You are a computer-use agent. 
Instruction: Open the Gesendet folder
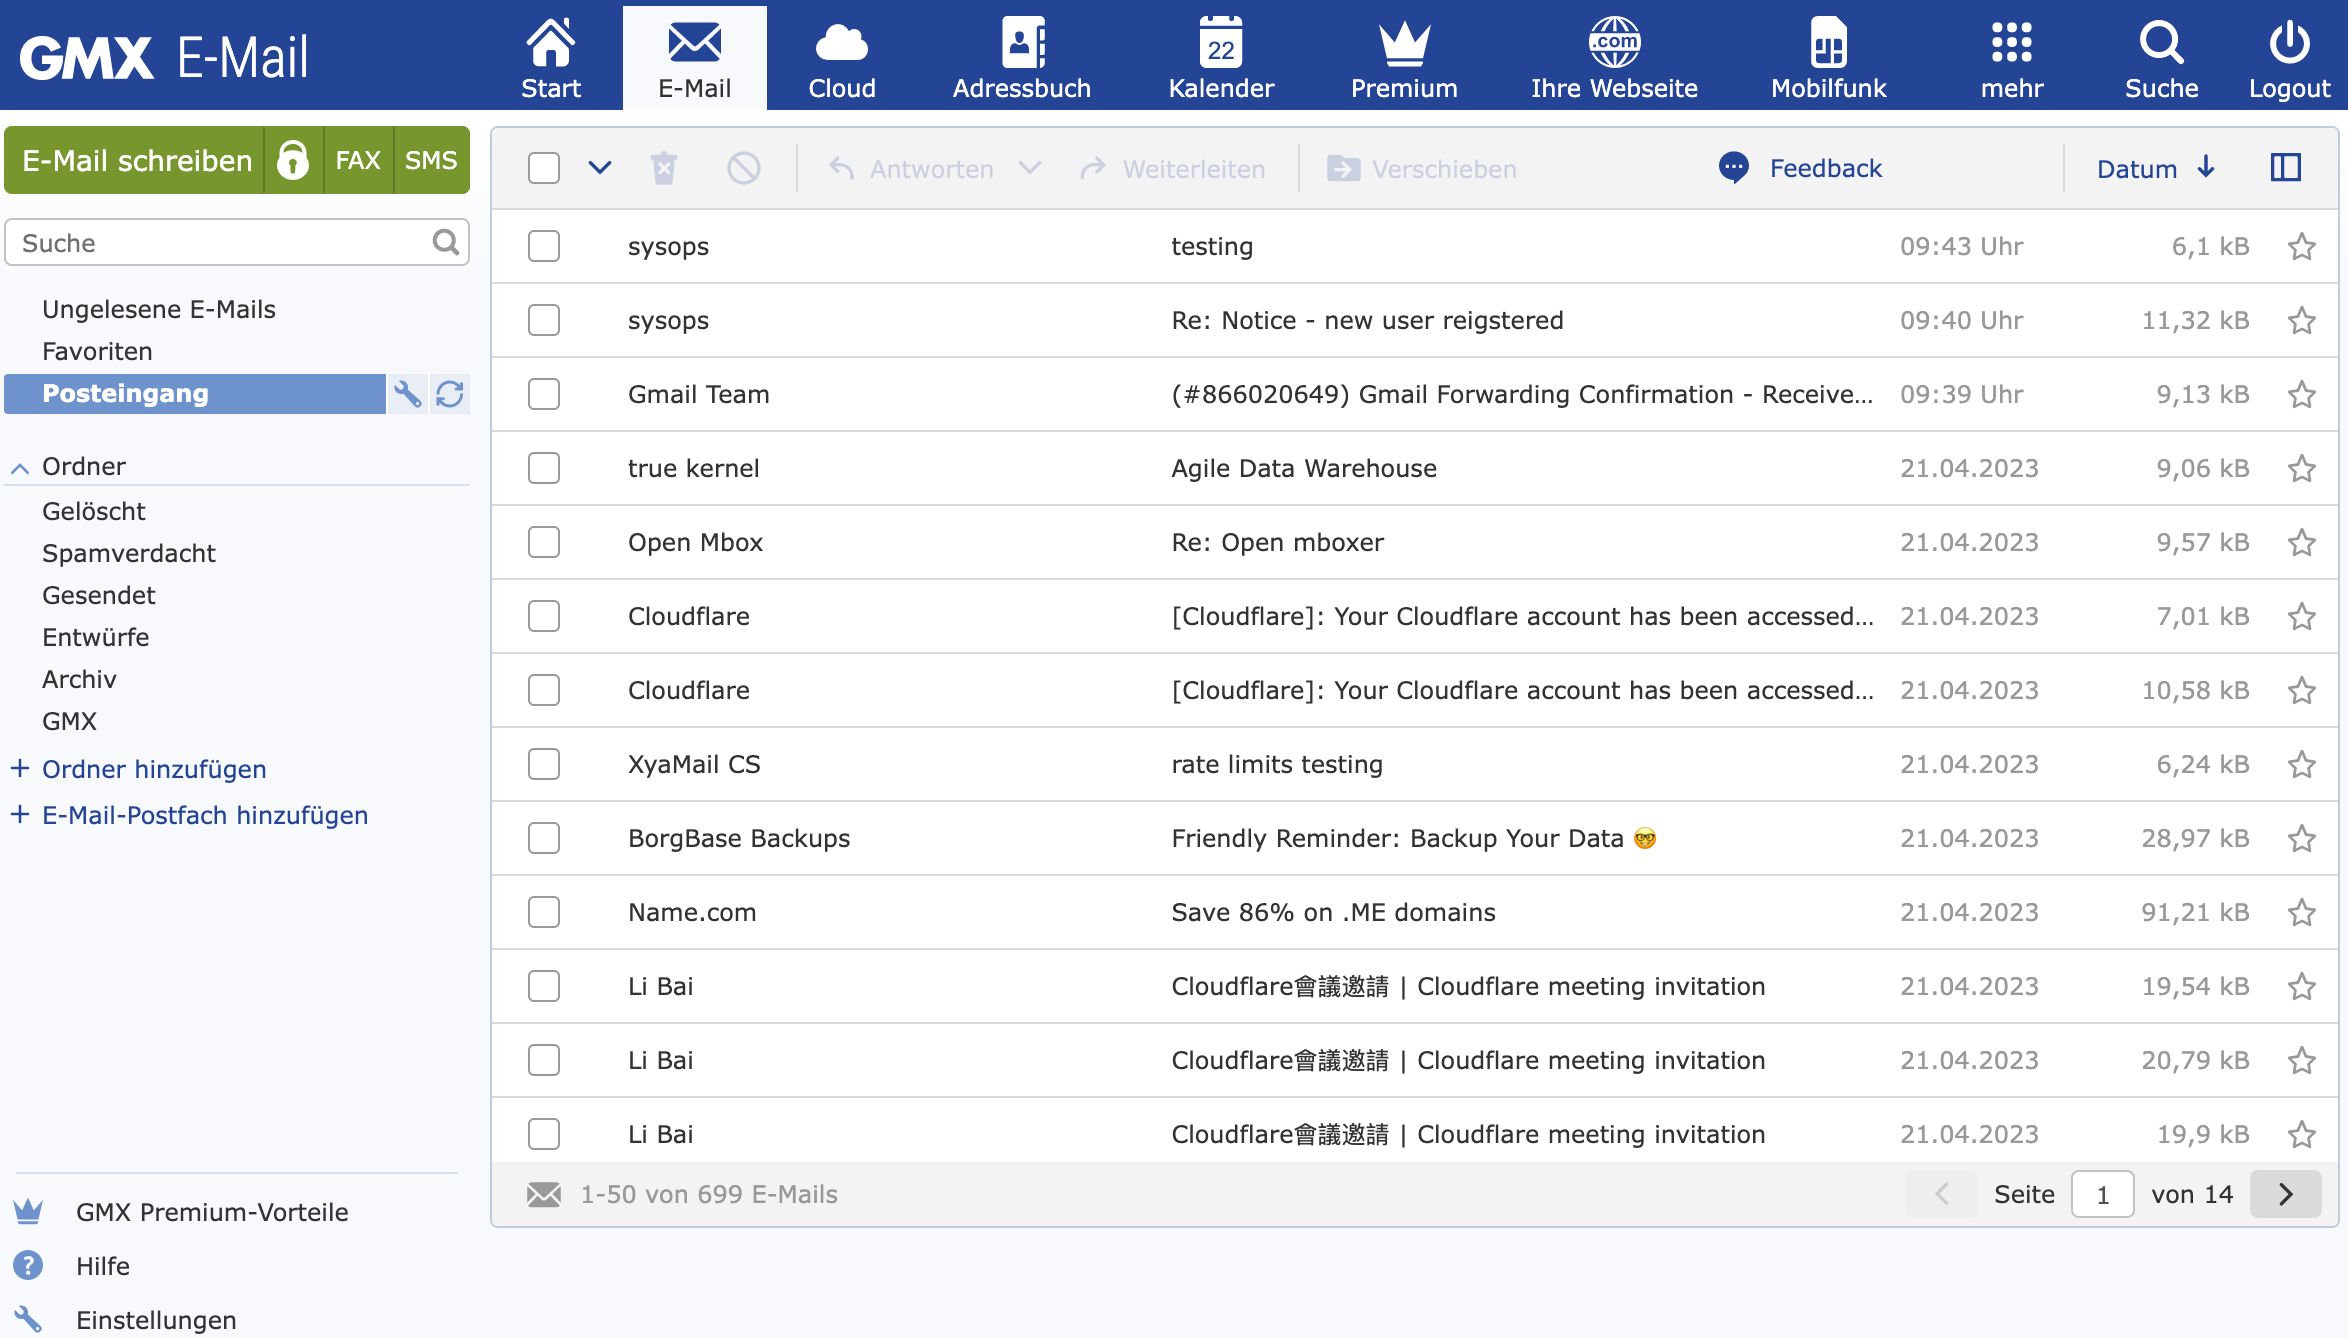point(99,595)
